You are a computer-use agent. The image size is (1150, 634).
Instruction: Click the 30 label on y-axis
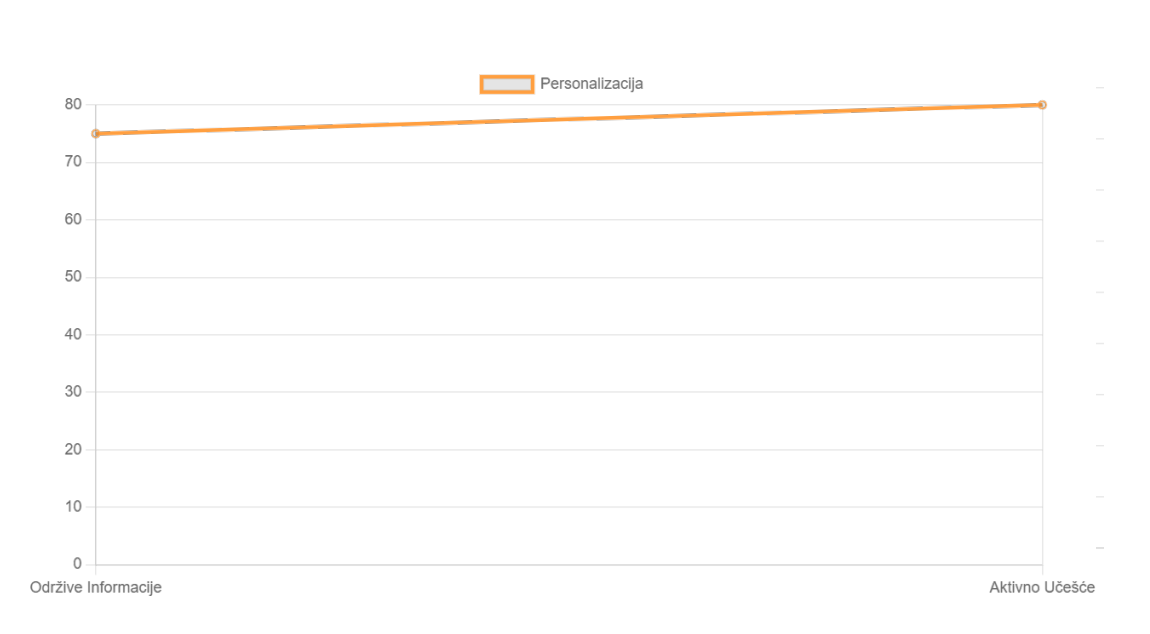coord(73,391)
